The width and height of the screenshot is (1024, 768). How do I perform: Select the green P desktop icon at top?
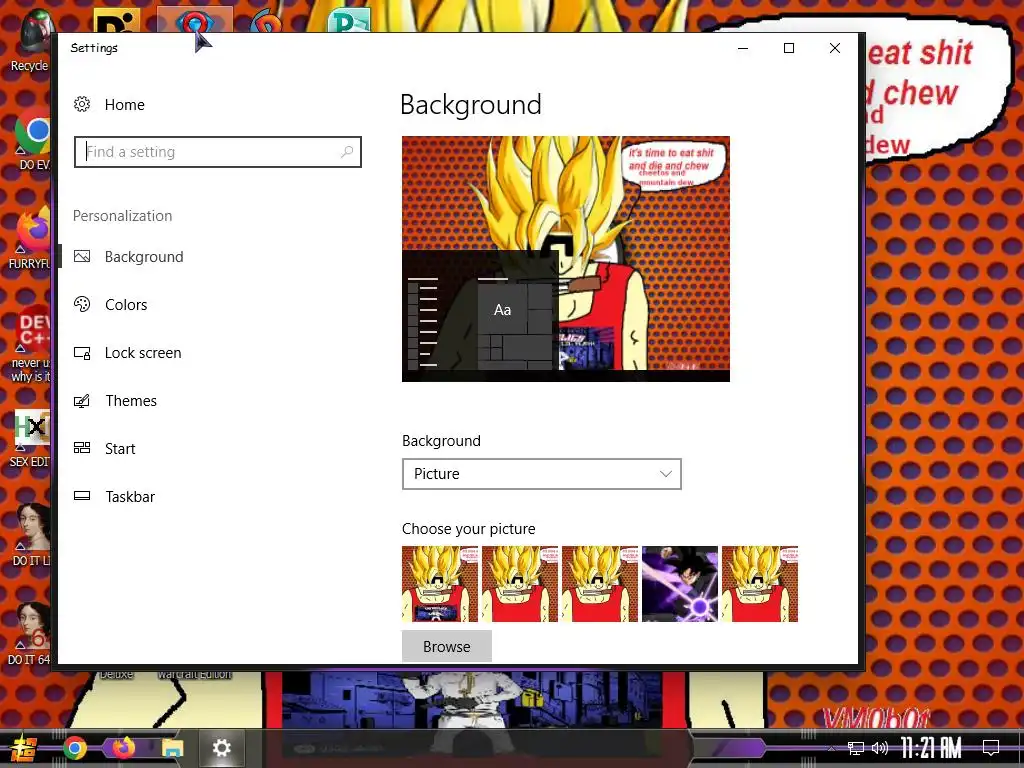pyautogui.click(x=349, y=20)
